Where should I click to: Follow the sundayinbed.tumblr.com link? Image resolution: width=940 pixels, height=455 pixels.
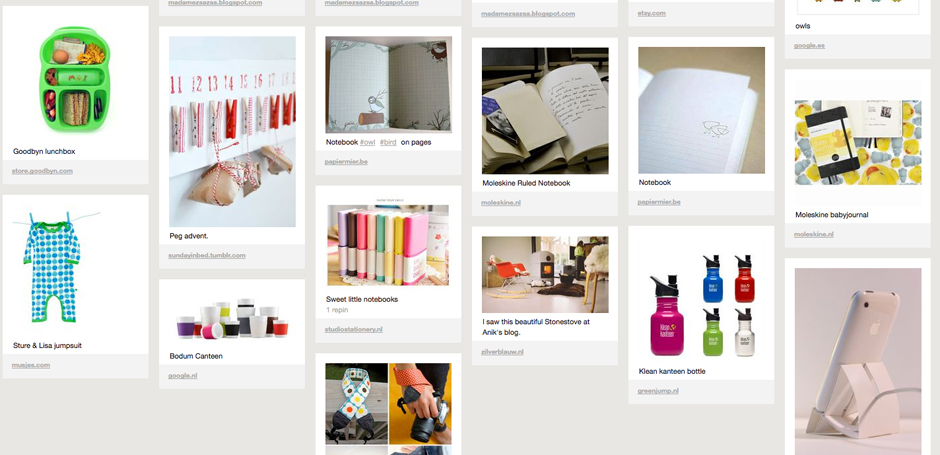(206, 255)
